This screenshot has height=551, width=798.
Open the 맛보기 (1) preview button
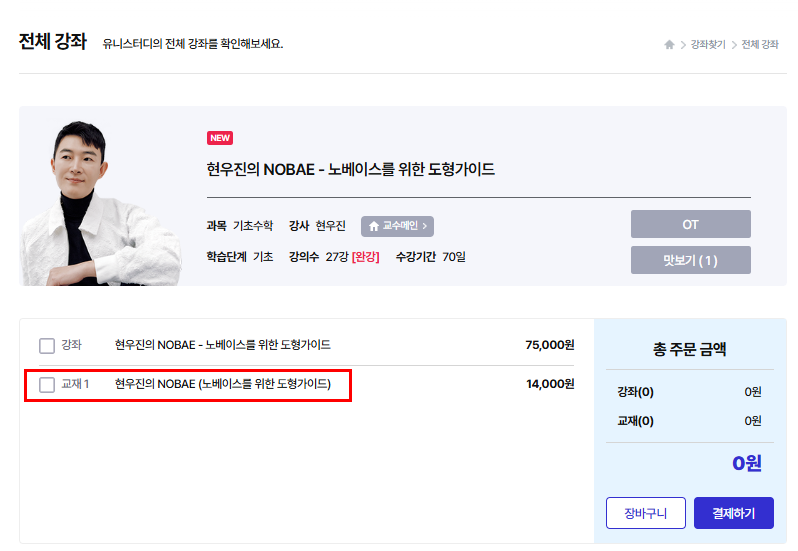(690, 261)
